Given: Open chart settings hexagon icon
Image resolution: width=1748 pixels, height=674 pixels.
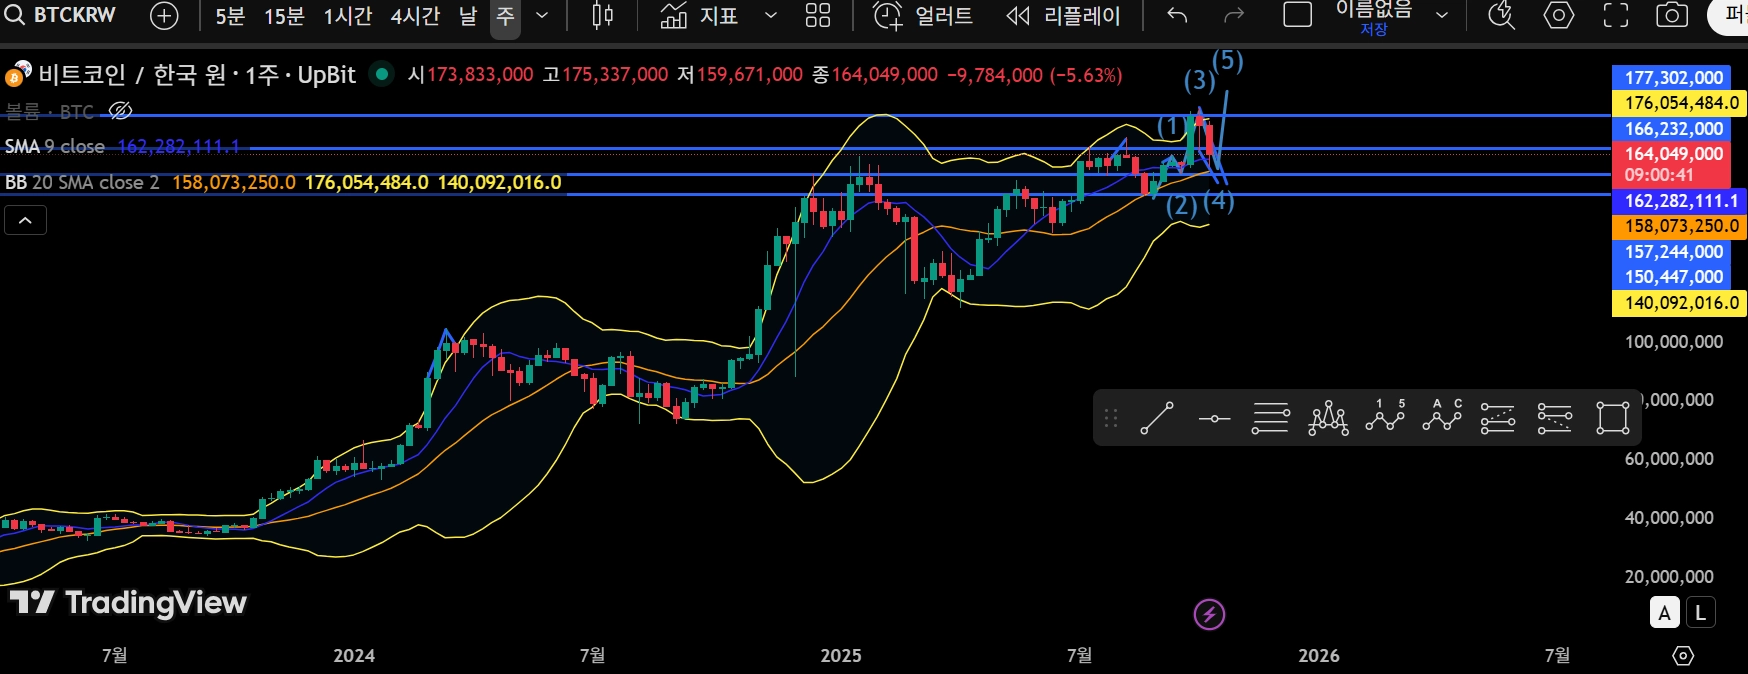Looking at the screenshot, I should tap(1558, 15).
